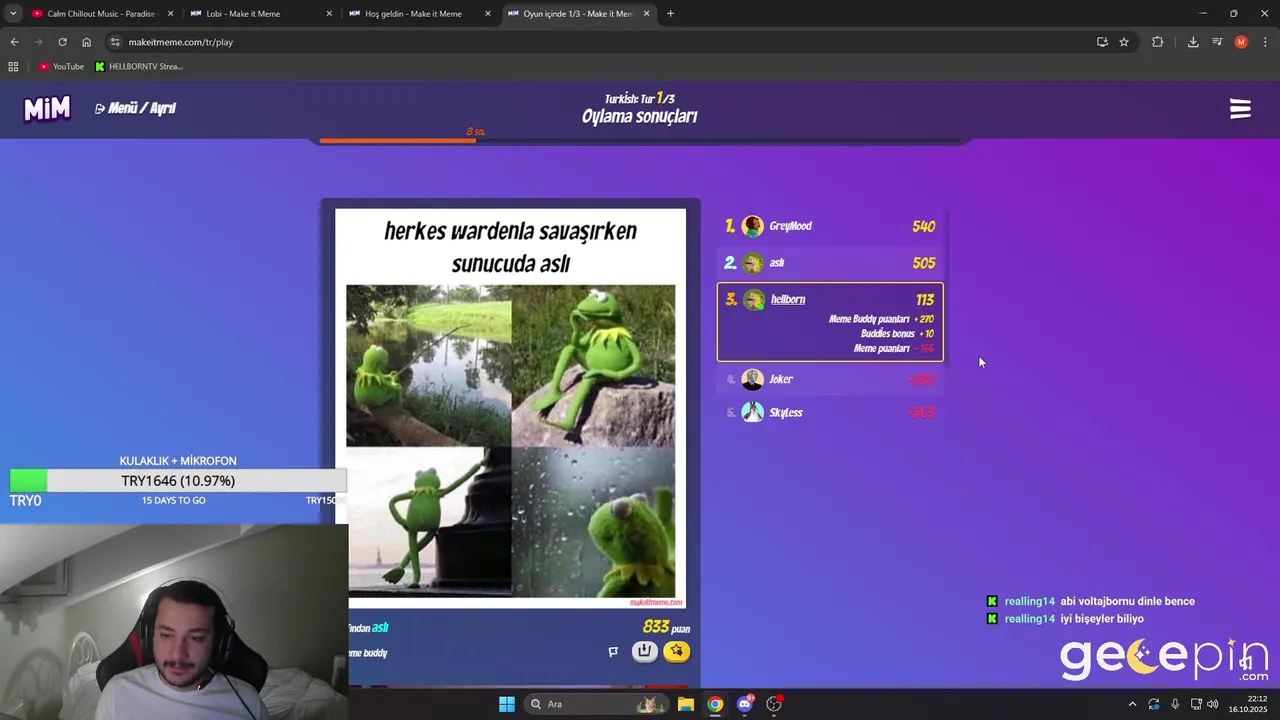Open the HELLBORNTV Stream bookmark

pos(139,66)
